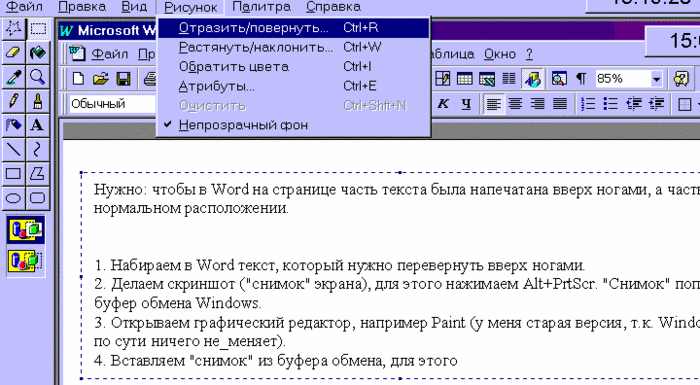The image size is (700, 385).
Task: Click Word's Save diskette icon
Action: point(123,79)
